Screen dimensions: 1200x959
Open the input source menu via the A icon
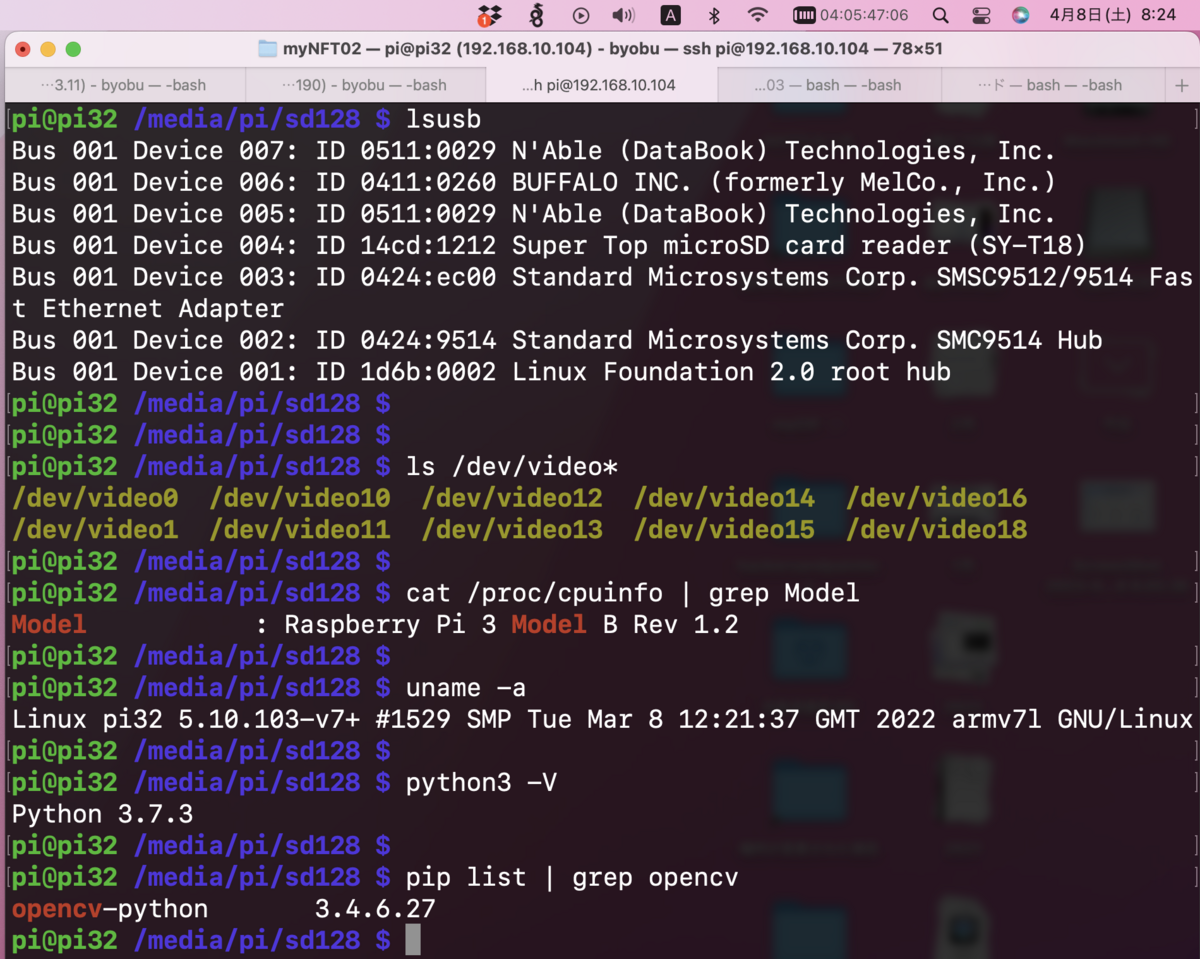(670, 16)
